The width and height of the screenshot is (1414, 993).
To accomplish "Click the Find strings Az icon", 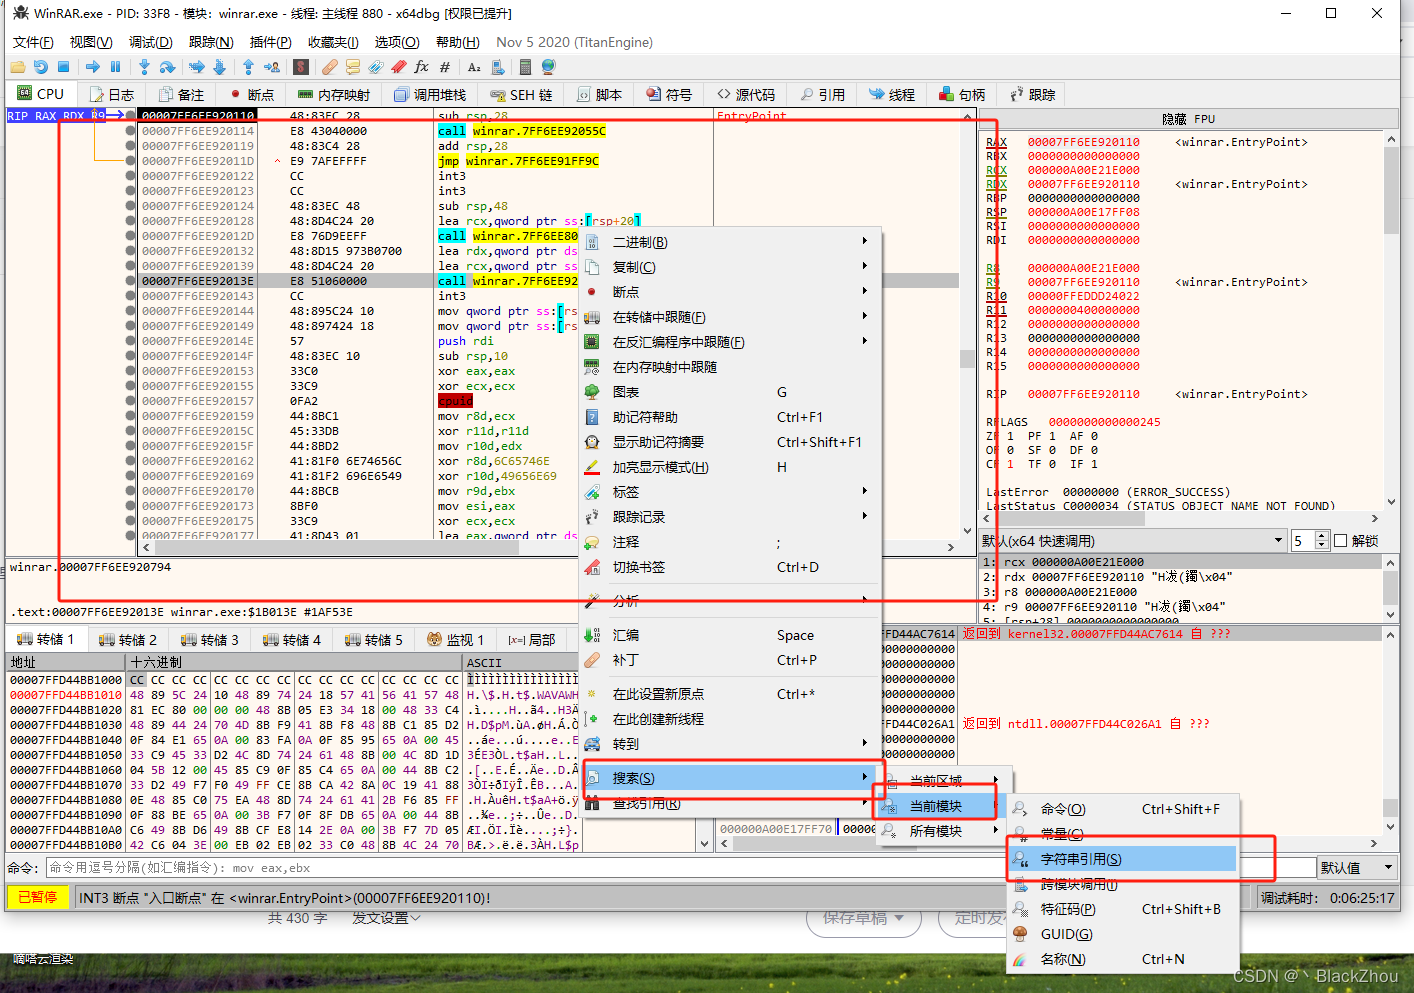I will [x=474, y=67].
